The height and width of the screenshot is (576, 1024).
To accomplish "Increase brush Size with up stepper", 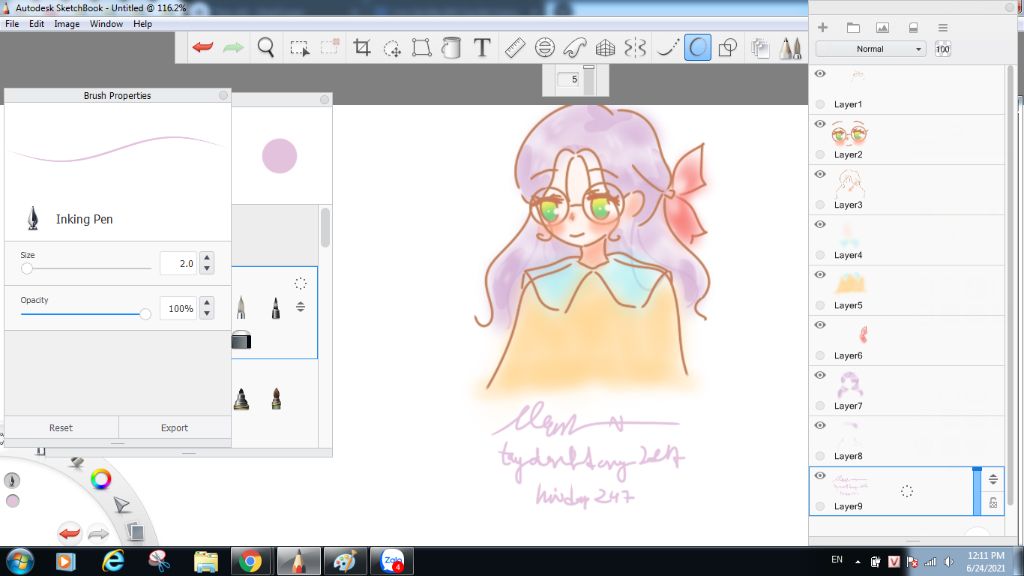I will (207, 257).
